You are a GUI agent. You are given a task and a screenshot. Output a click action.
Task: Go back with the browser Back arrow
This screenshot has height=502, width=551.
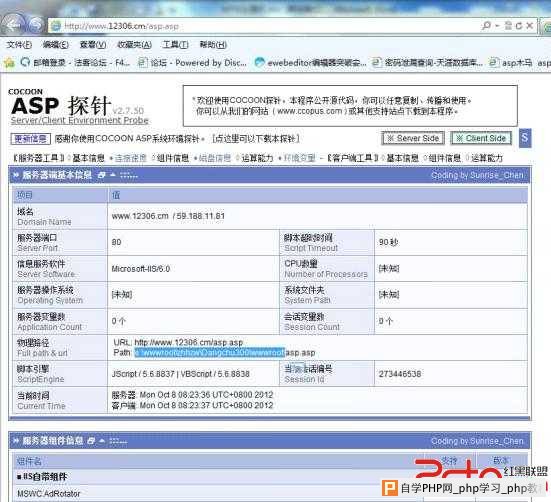tap(13, 25)
